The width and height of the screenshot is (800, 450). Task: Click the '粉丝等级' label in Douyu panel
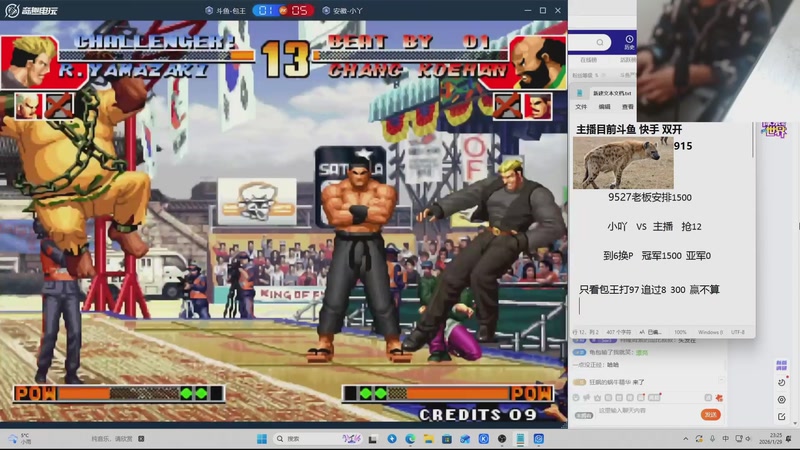tap(582, 75)
